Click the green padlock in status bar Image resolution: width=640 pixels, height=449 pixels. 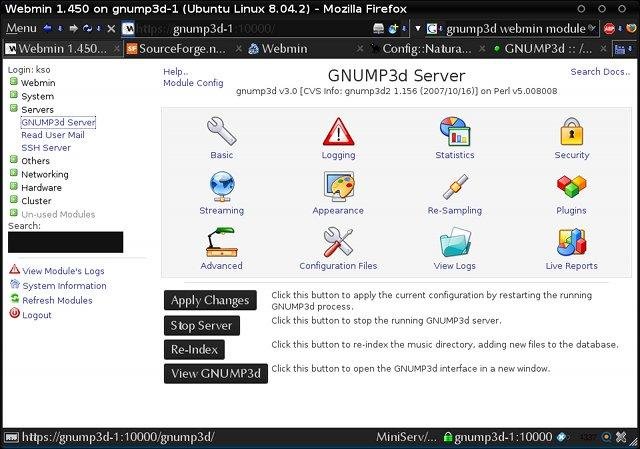pyautogui.click(x=448, y=437)
